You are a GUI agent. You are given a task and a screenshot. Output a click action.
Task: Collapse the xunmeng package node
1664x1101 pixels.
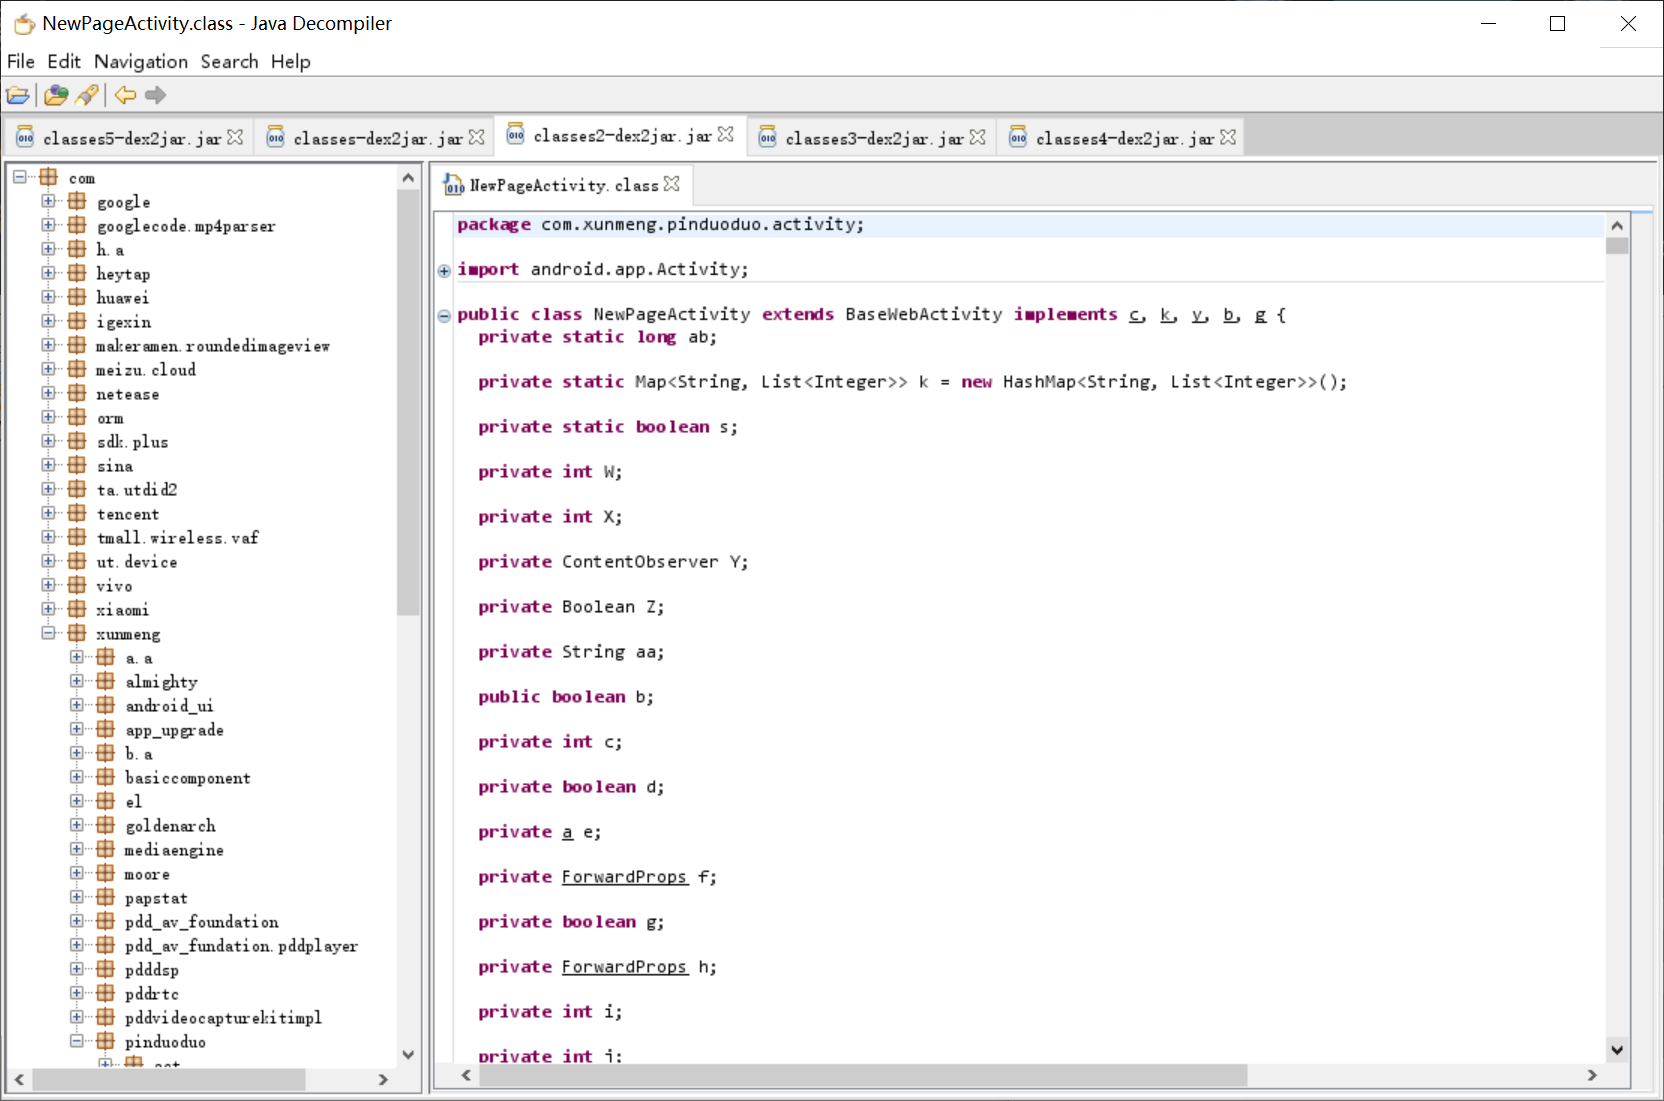(48, 633)
